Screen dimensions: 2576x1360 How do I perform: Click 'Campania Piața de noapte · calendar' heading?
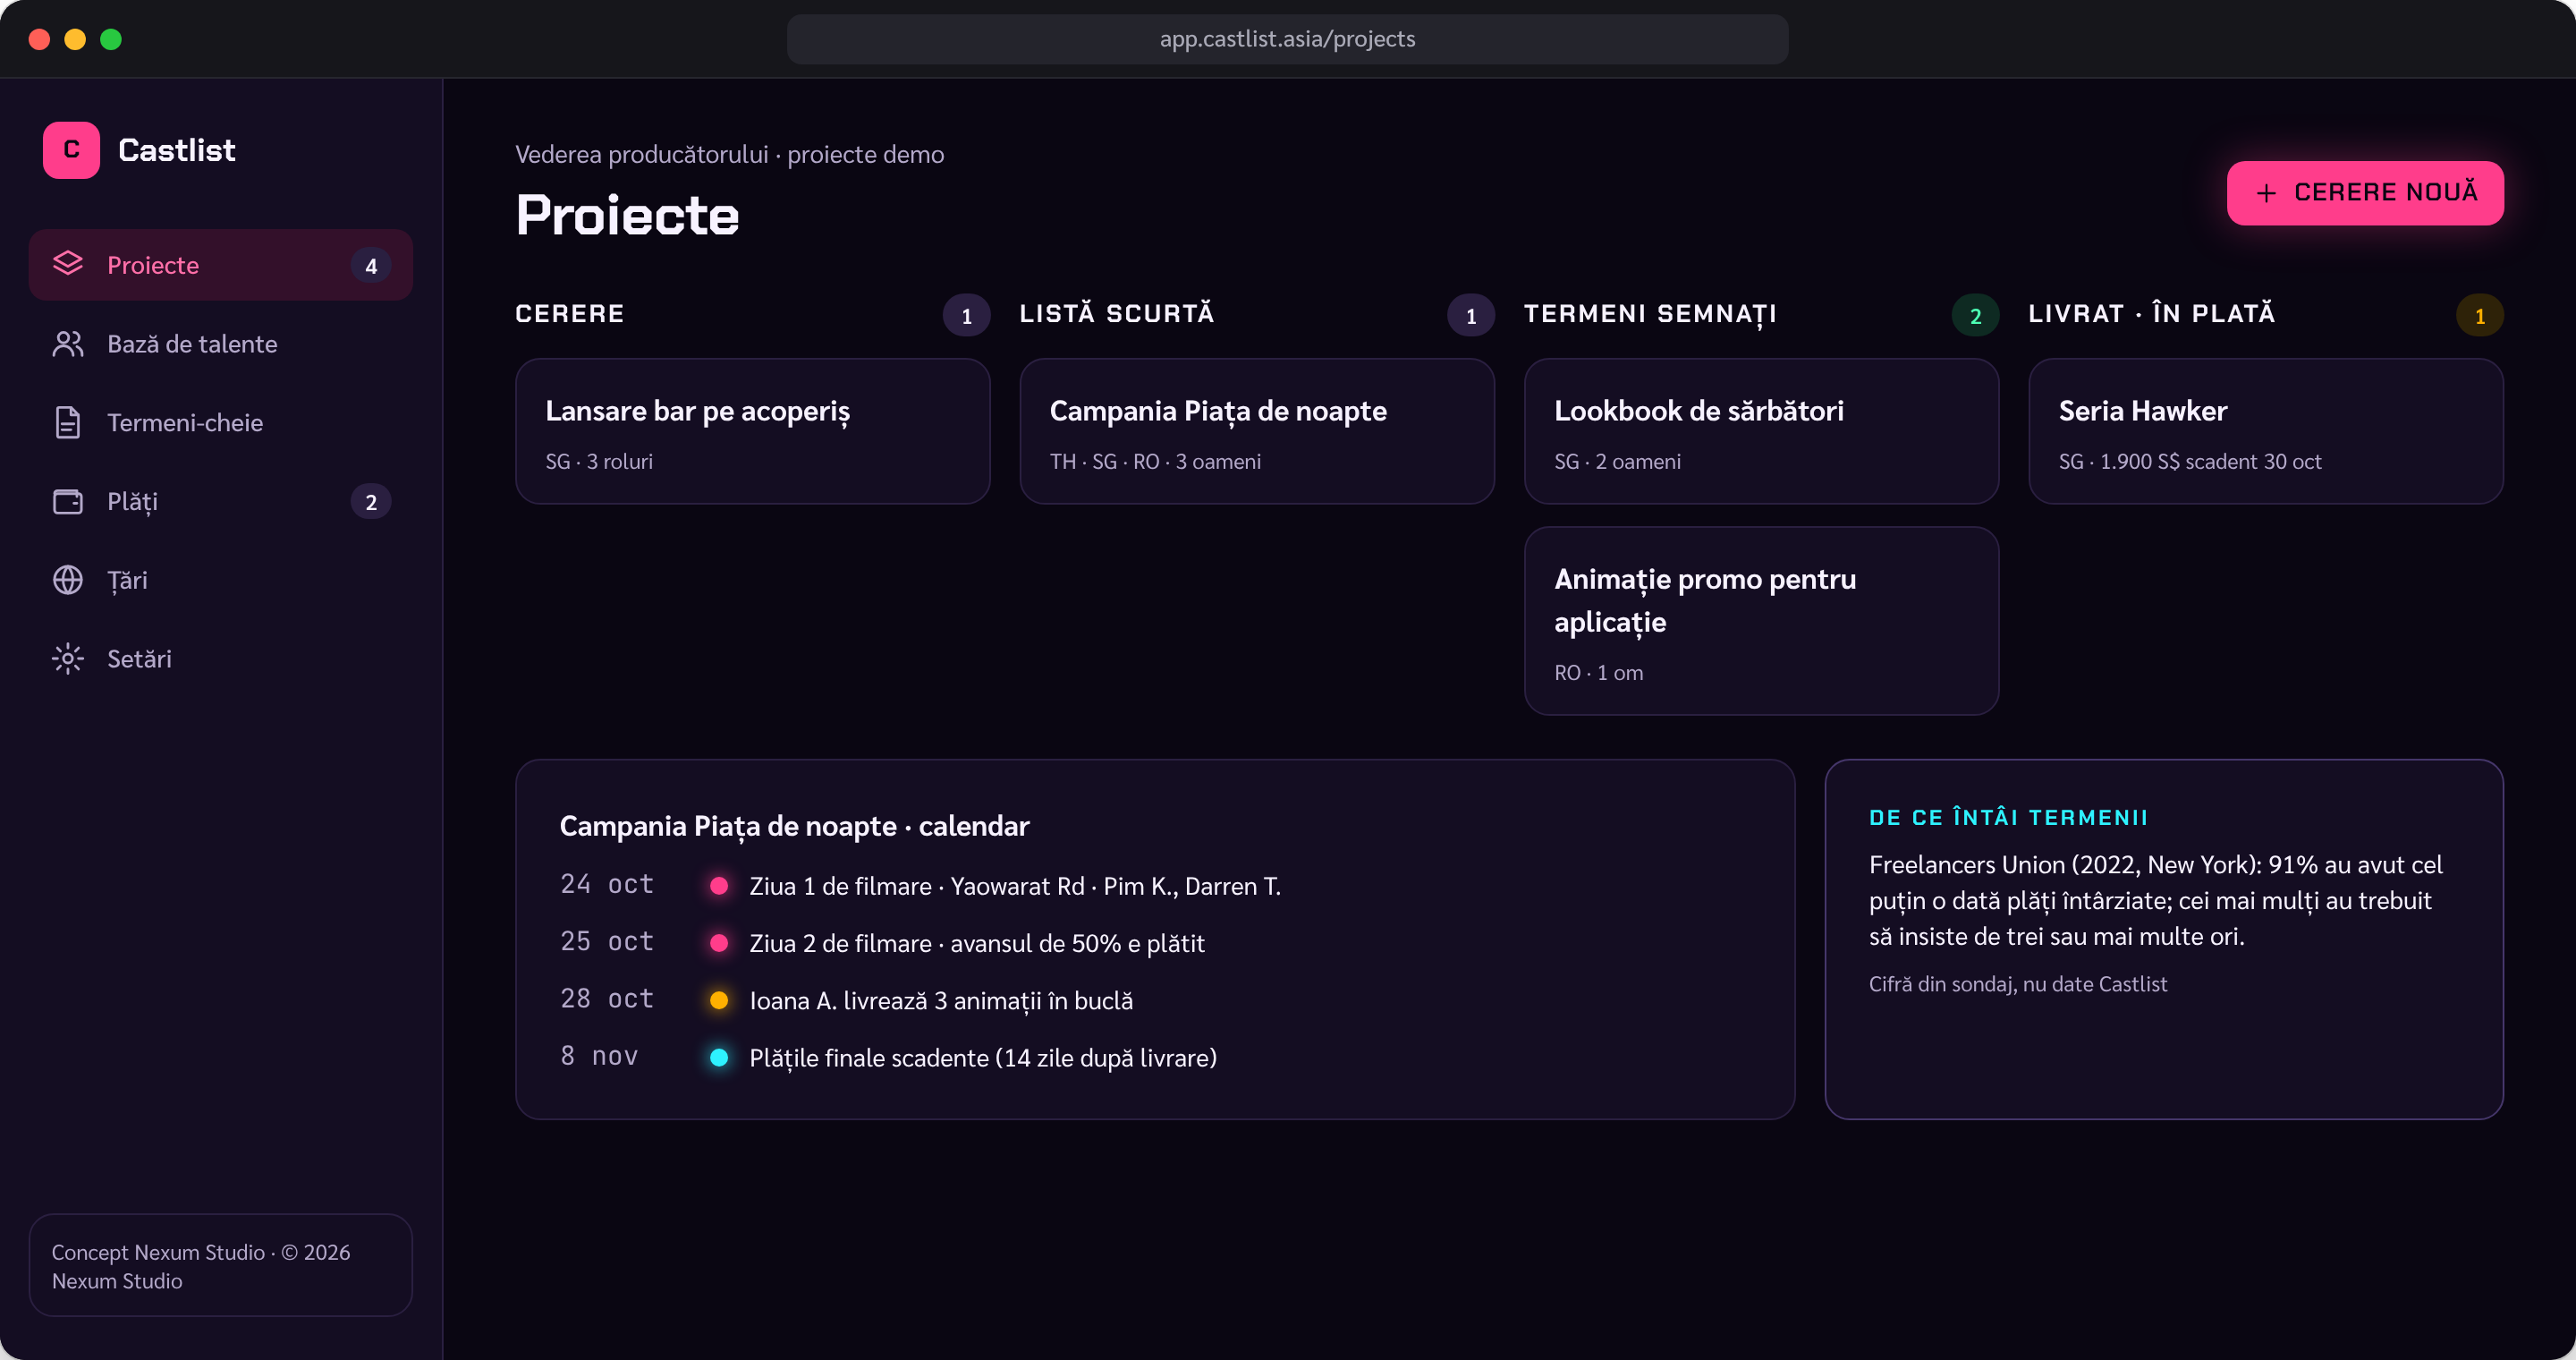(x=794, y=826)
